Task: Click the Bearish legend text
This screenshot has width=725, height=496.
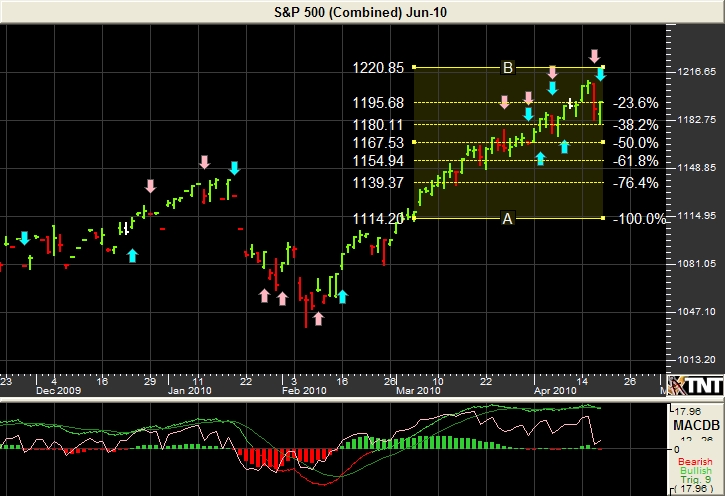Action: (x=695, y=461)
